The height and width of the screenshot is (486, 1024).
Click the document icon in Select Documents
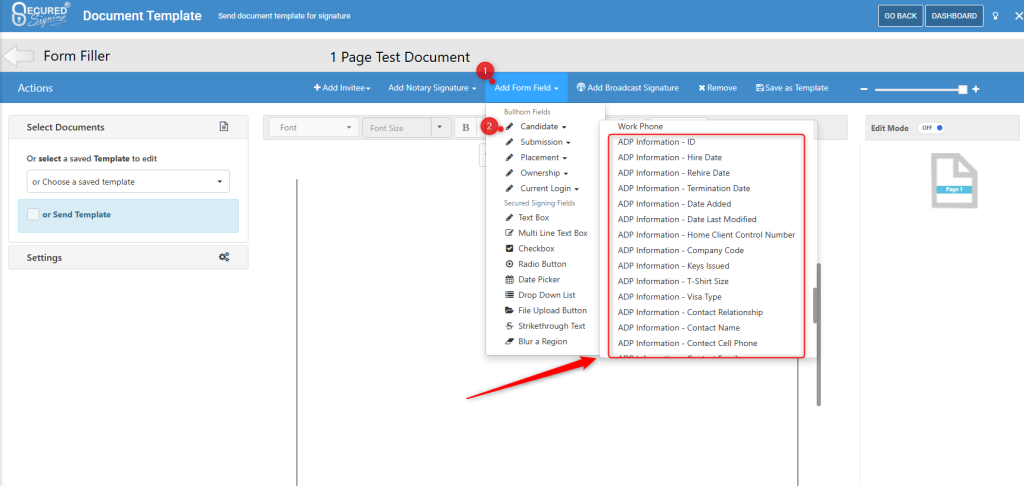[224, 127]
